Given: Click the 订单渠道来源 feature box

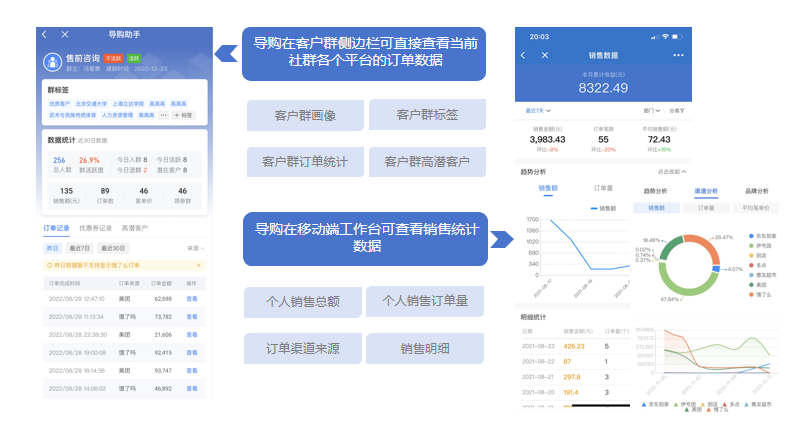Looking at the screenshot, I should click(303, 349).
